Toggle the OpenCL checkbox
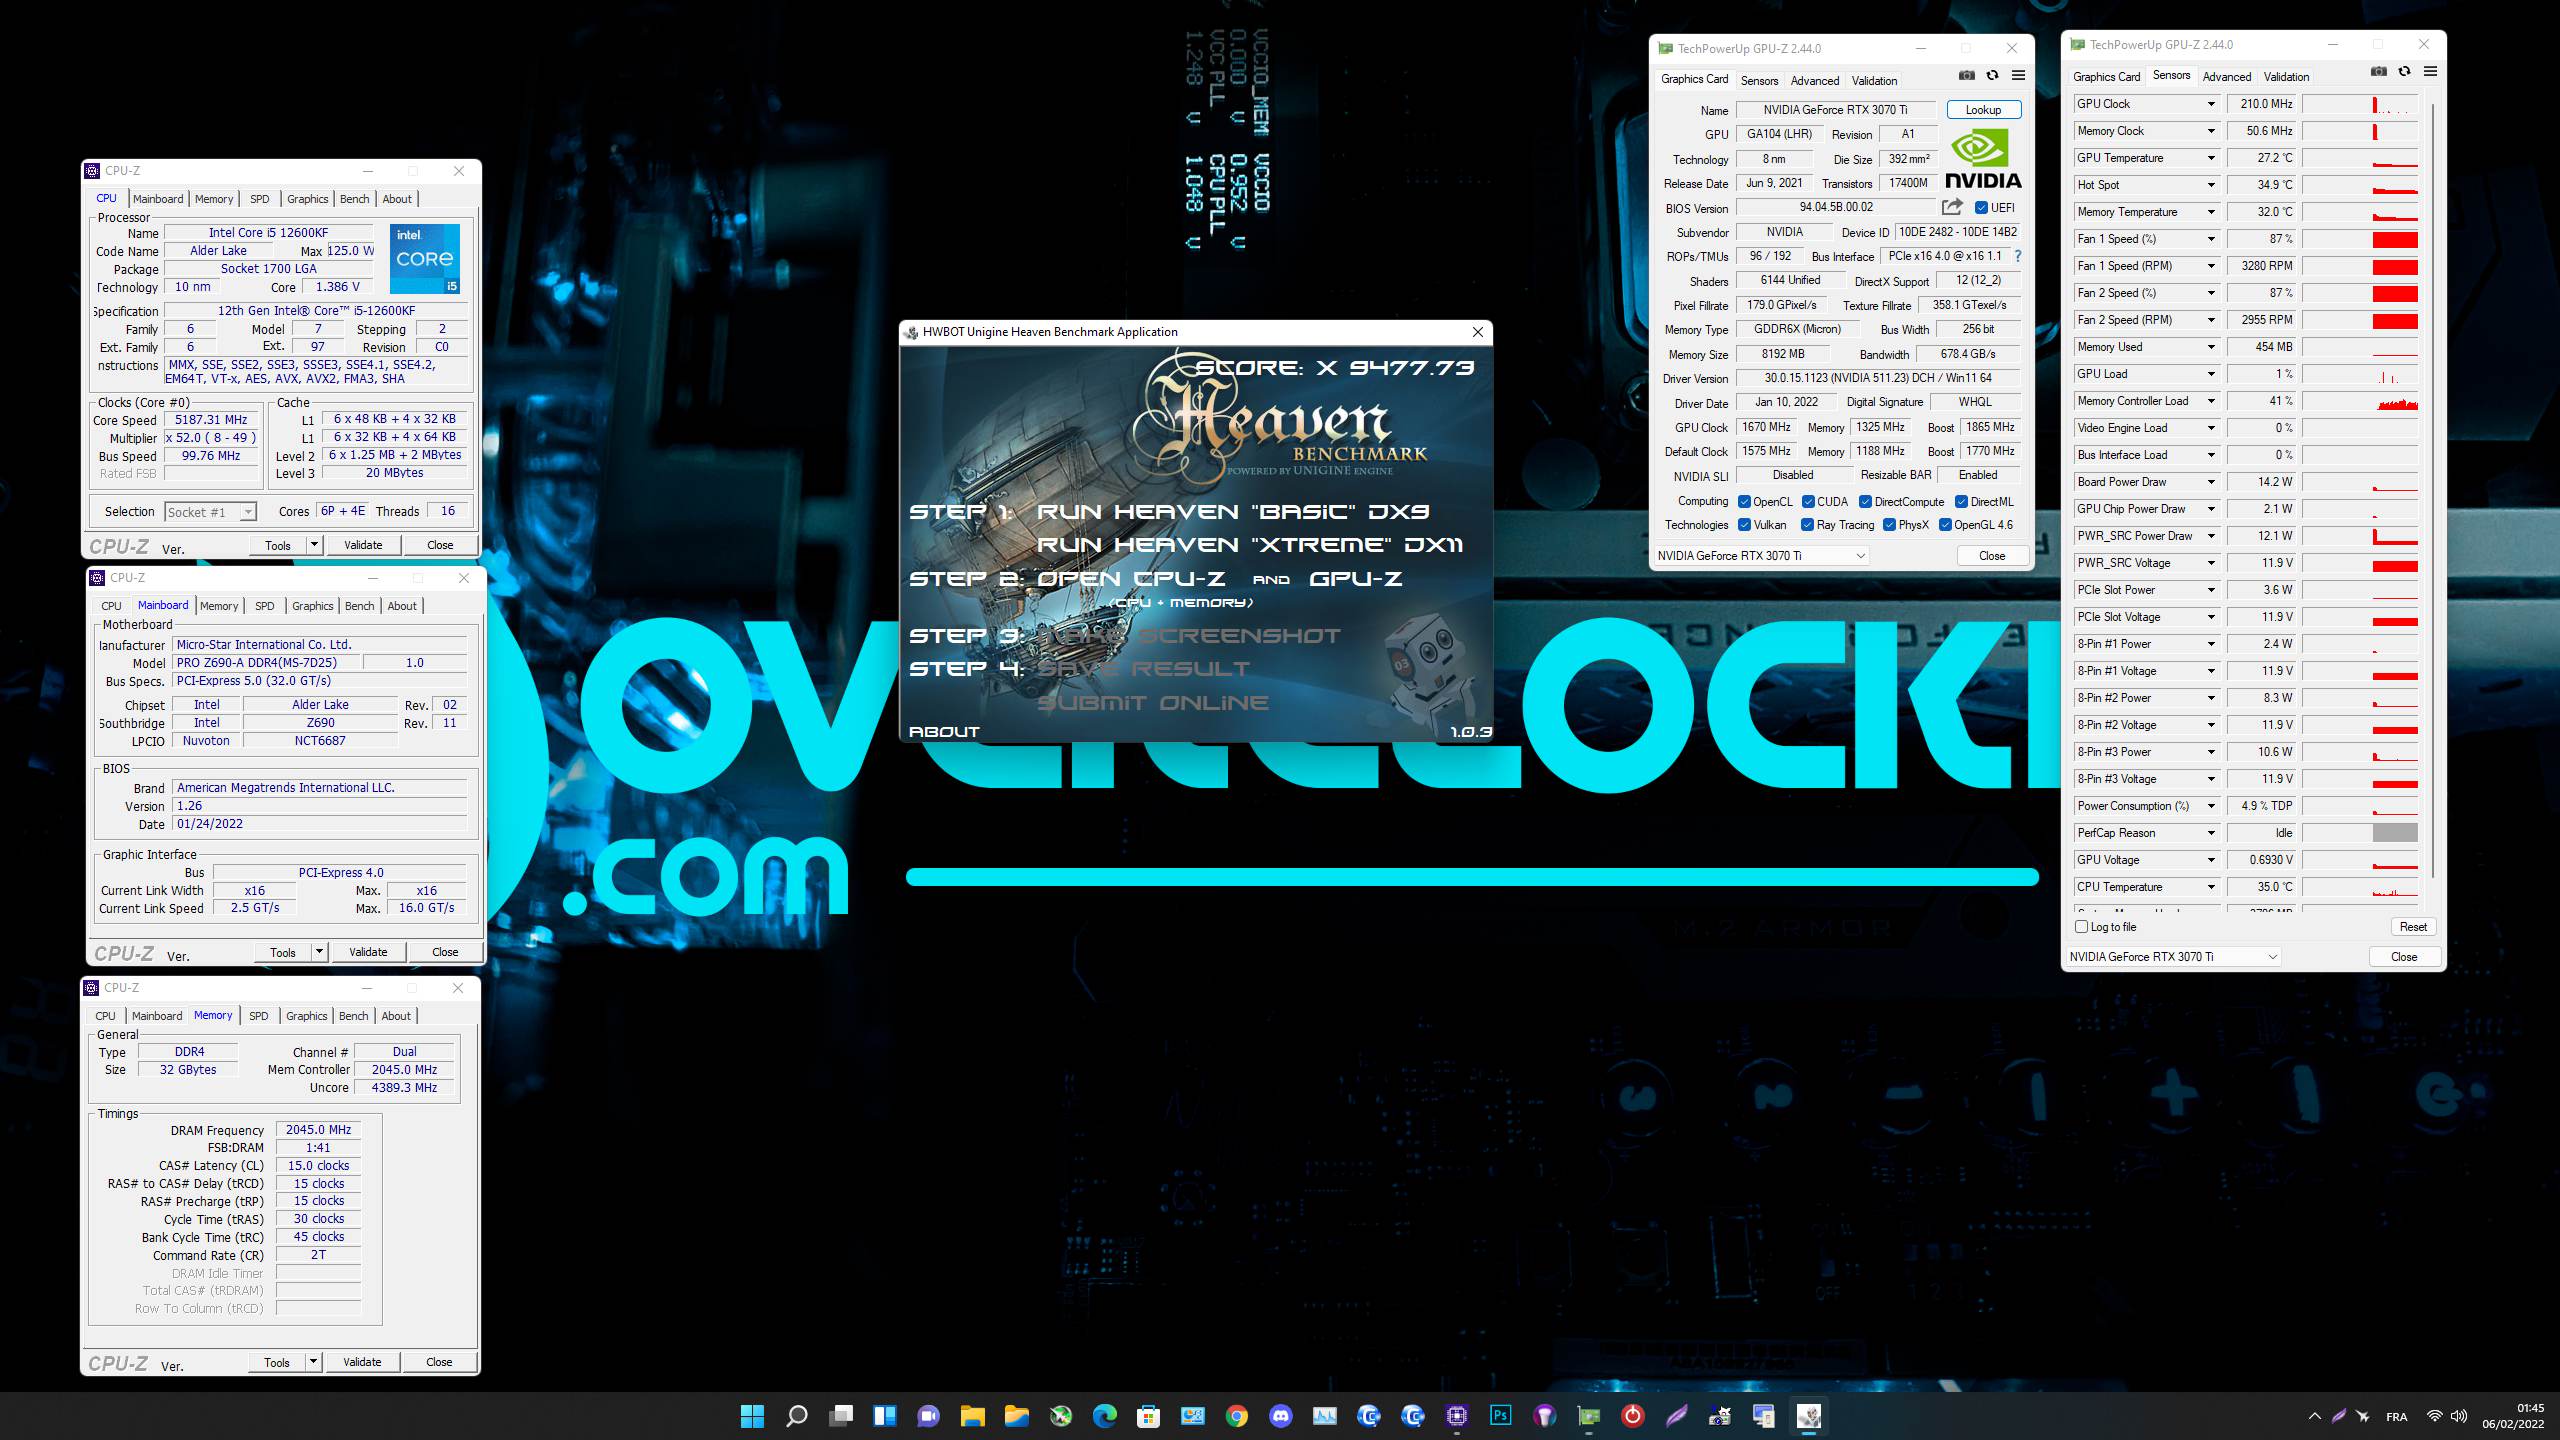This screenshot has width=2560, height=1440. point(1744,502)
